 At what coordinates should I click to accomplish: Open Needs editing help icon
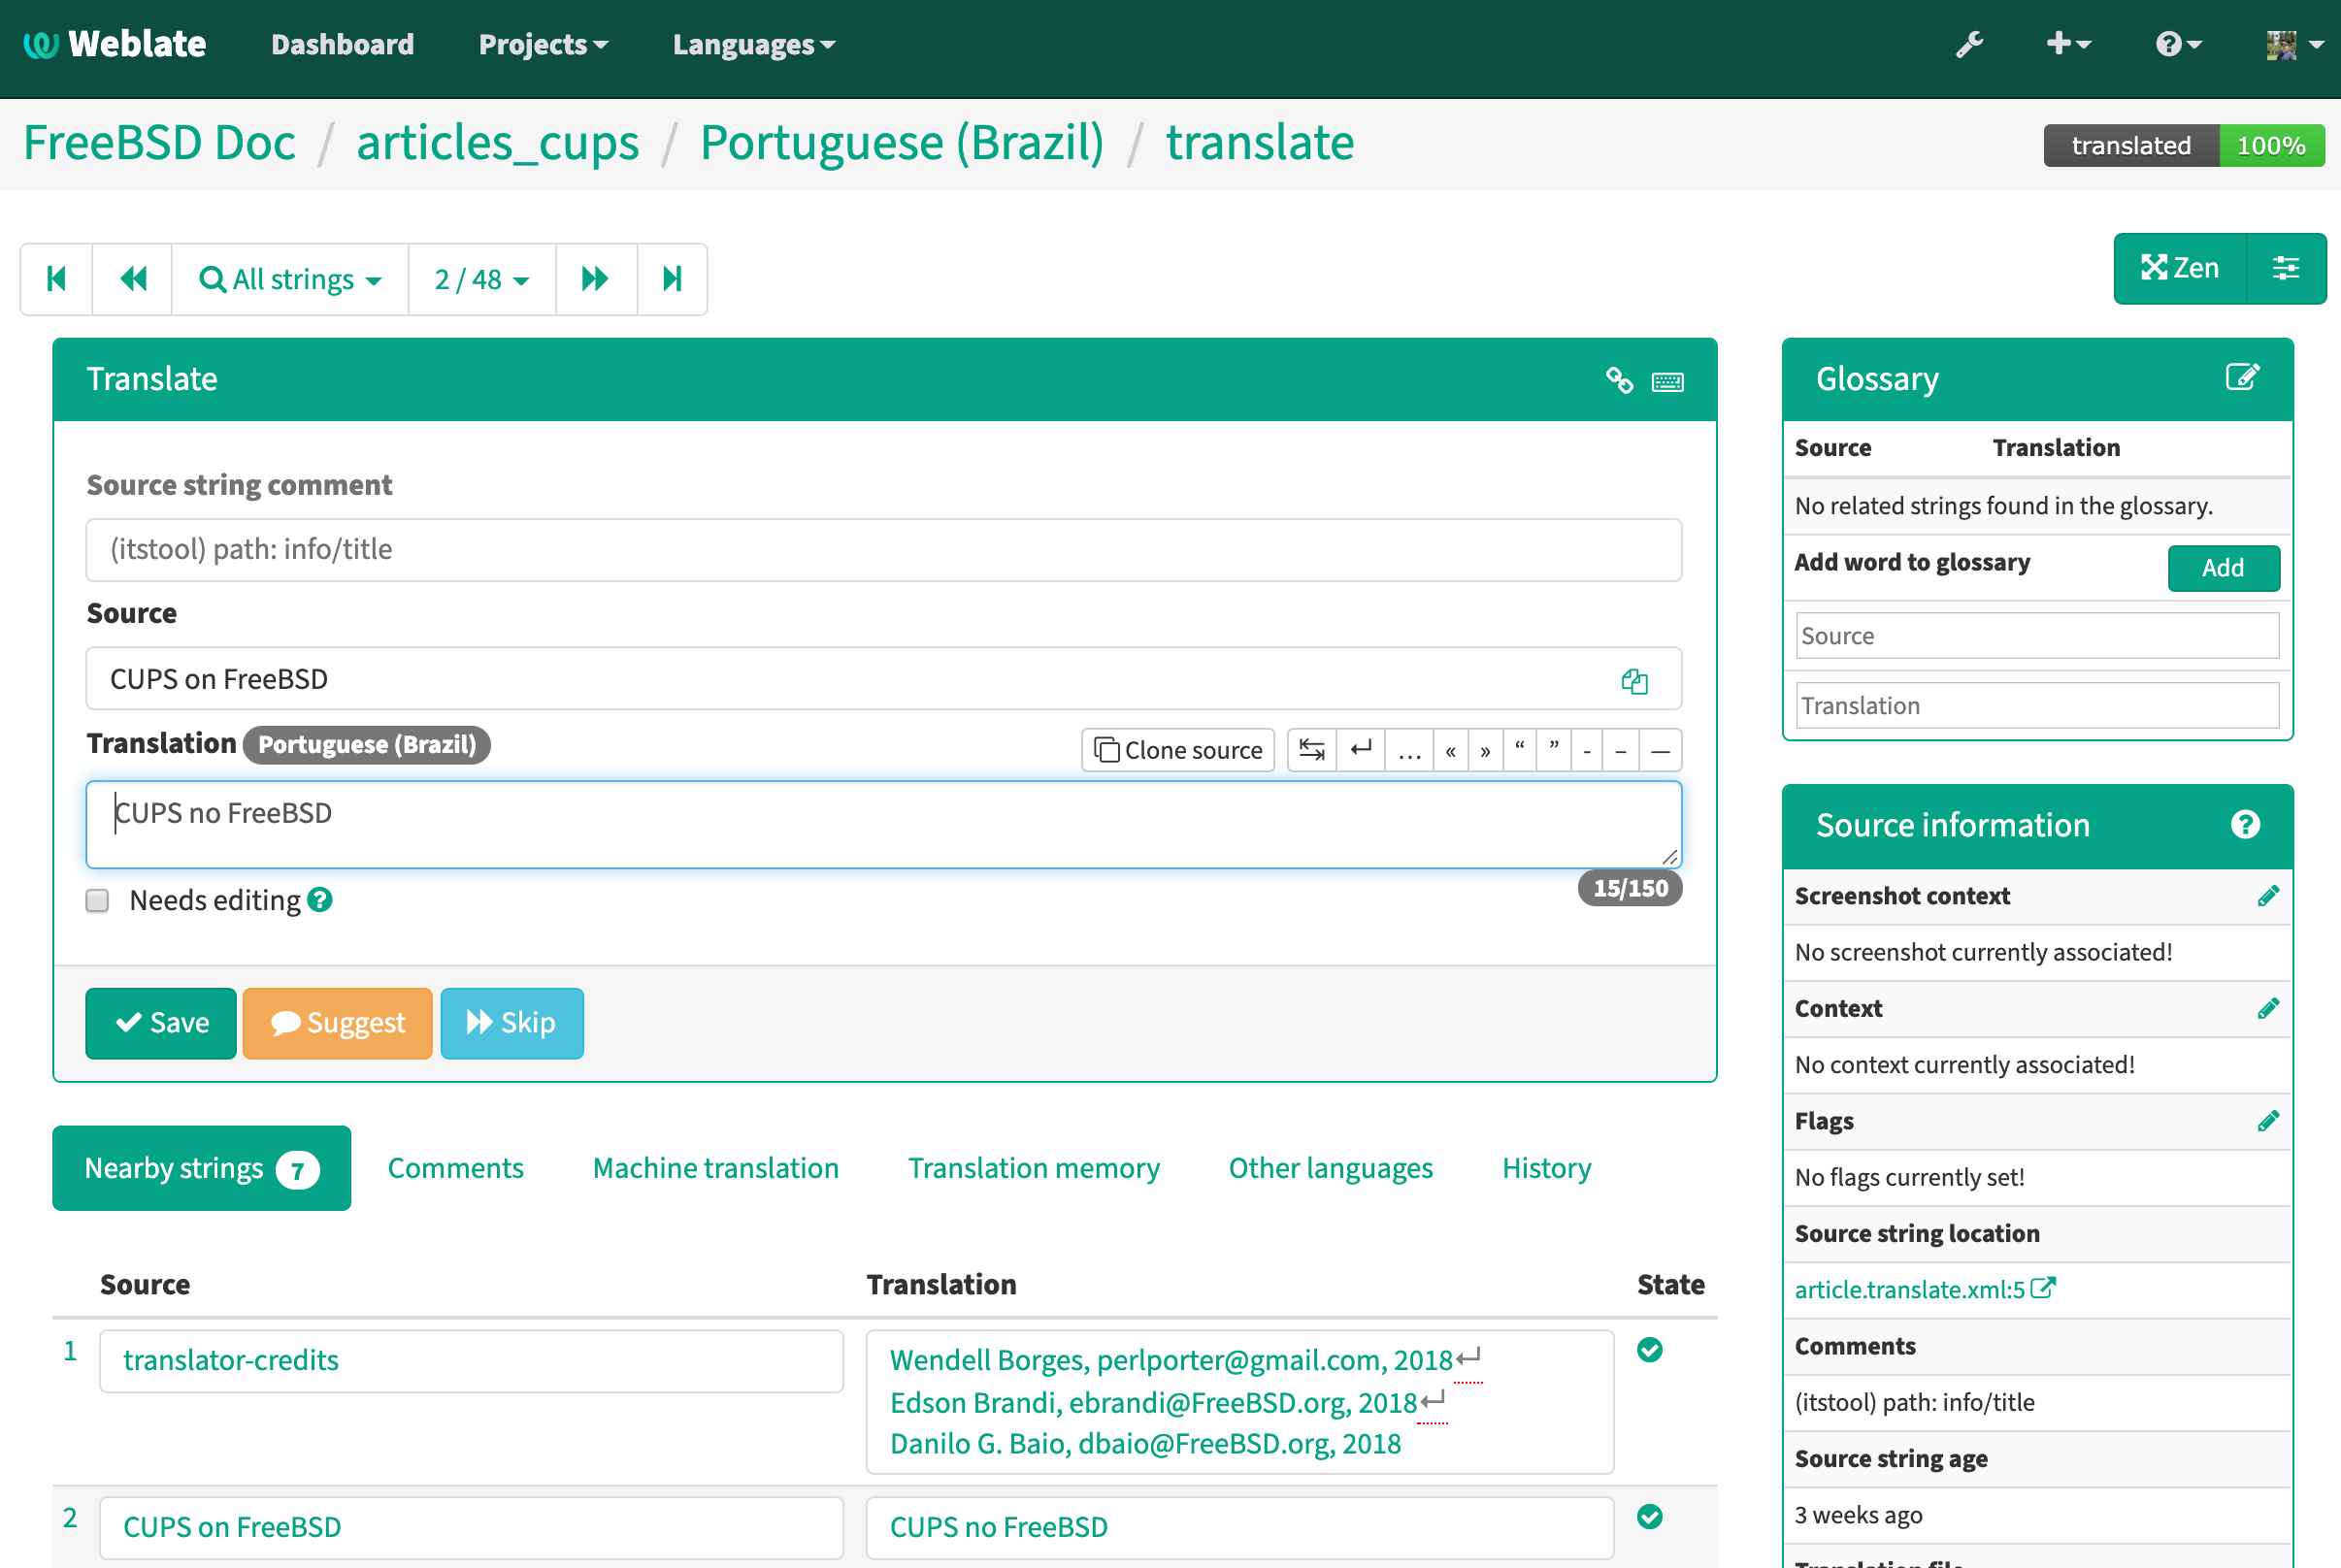pos(320,900)
